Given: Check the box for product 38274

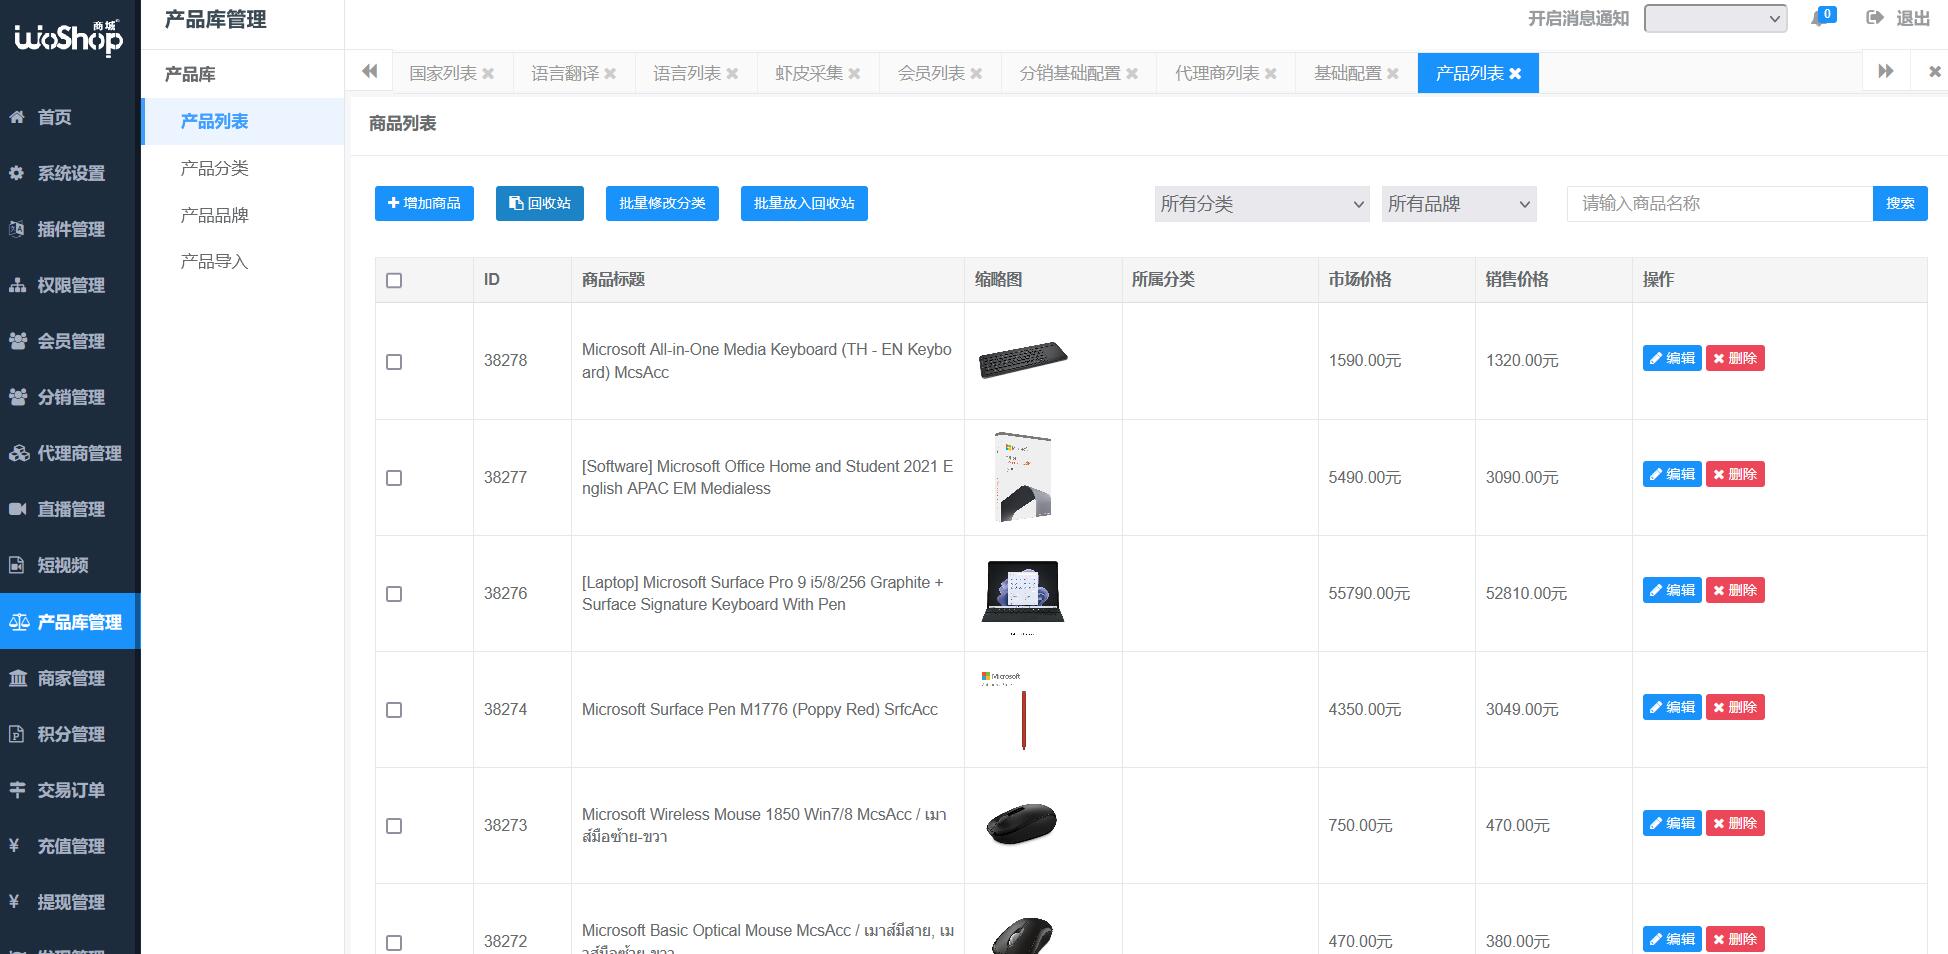Looking at the screenshot, I should (394, 710).
